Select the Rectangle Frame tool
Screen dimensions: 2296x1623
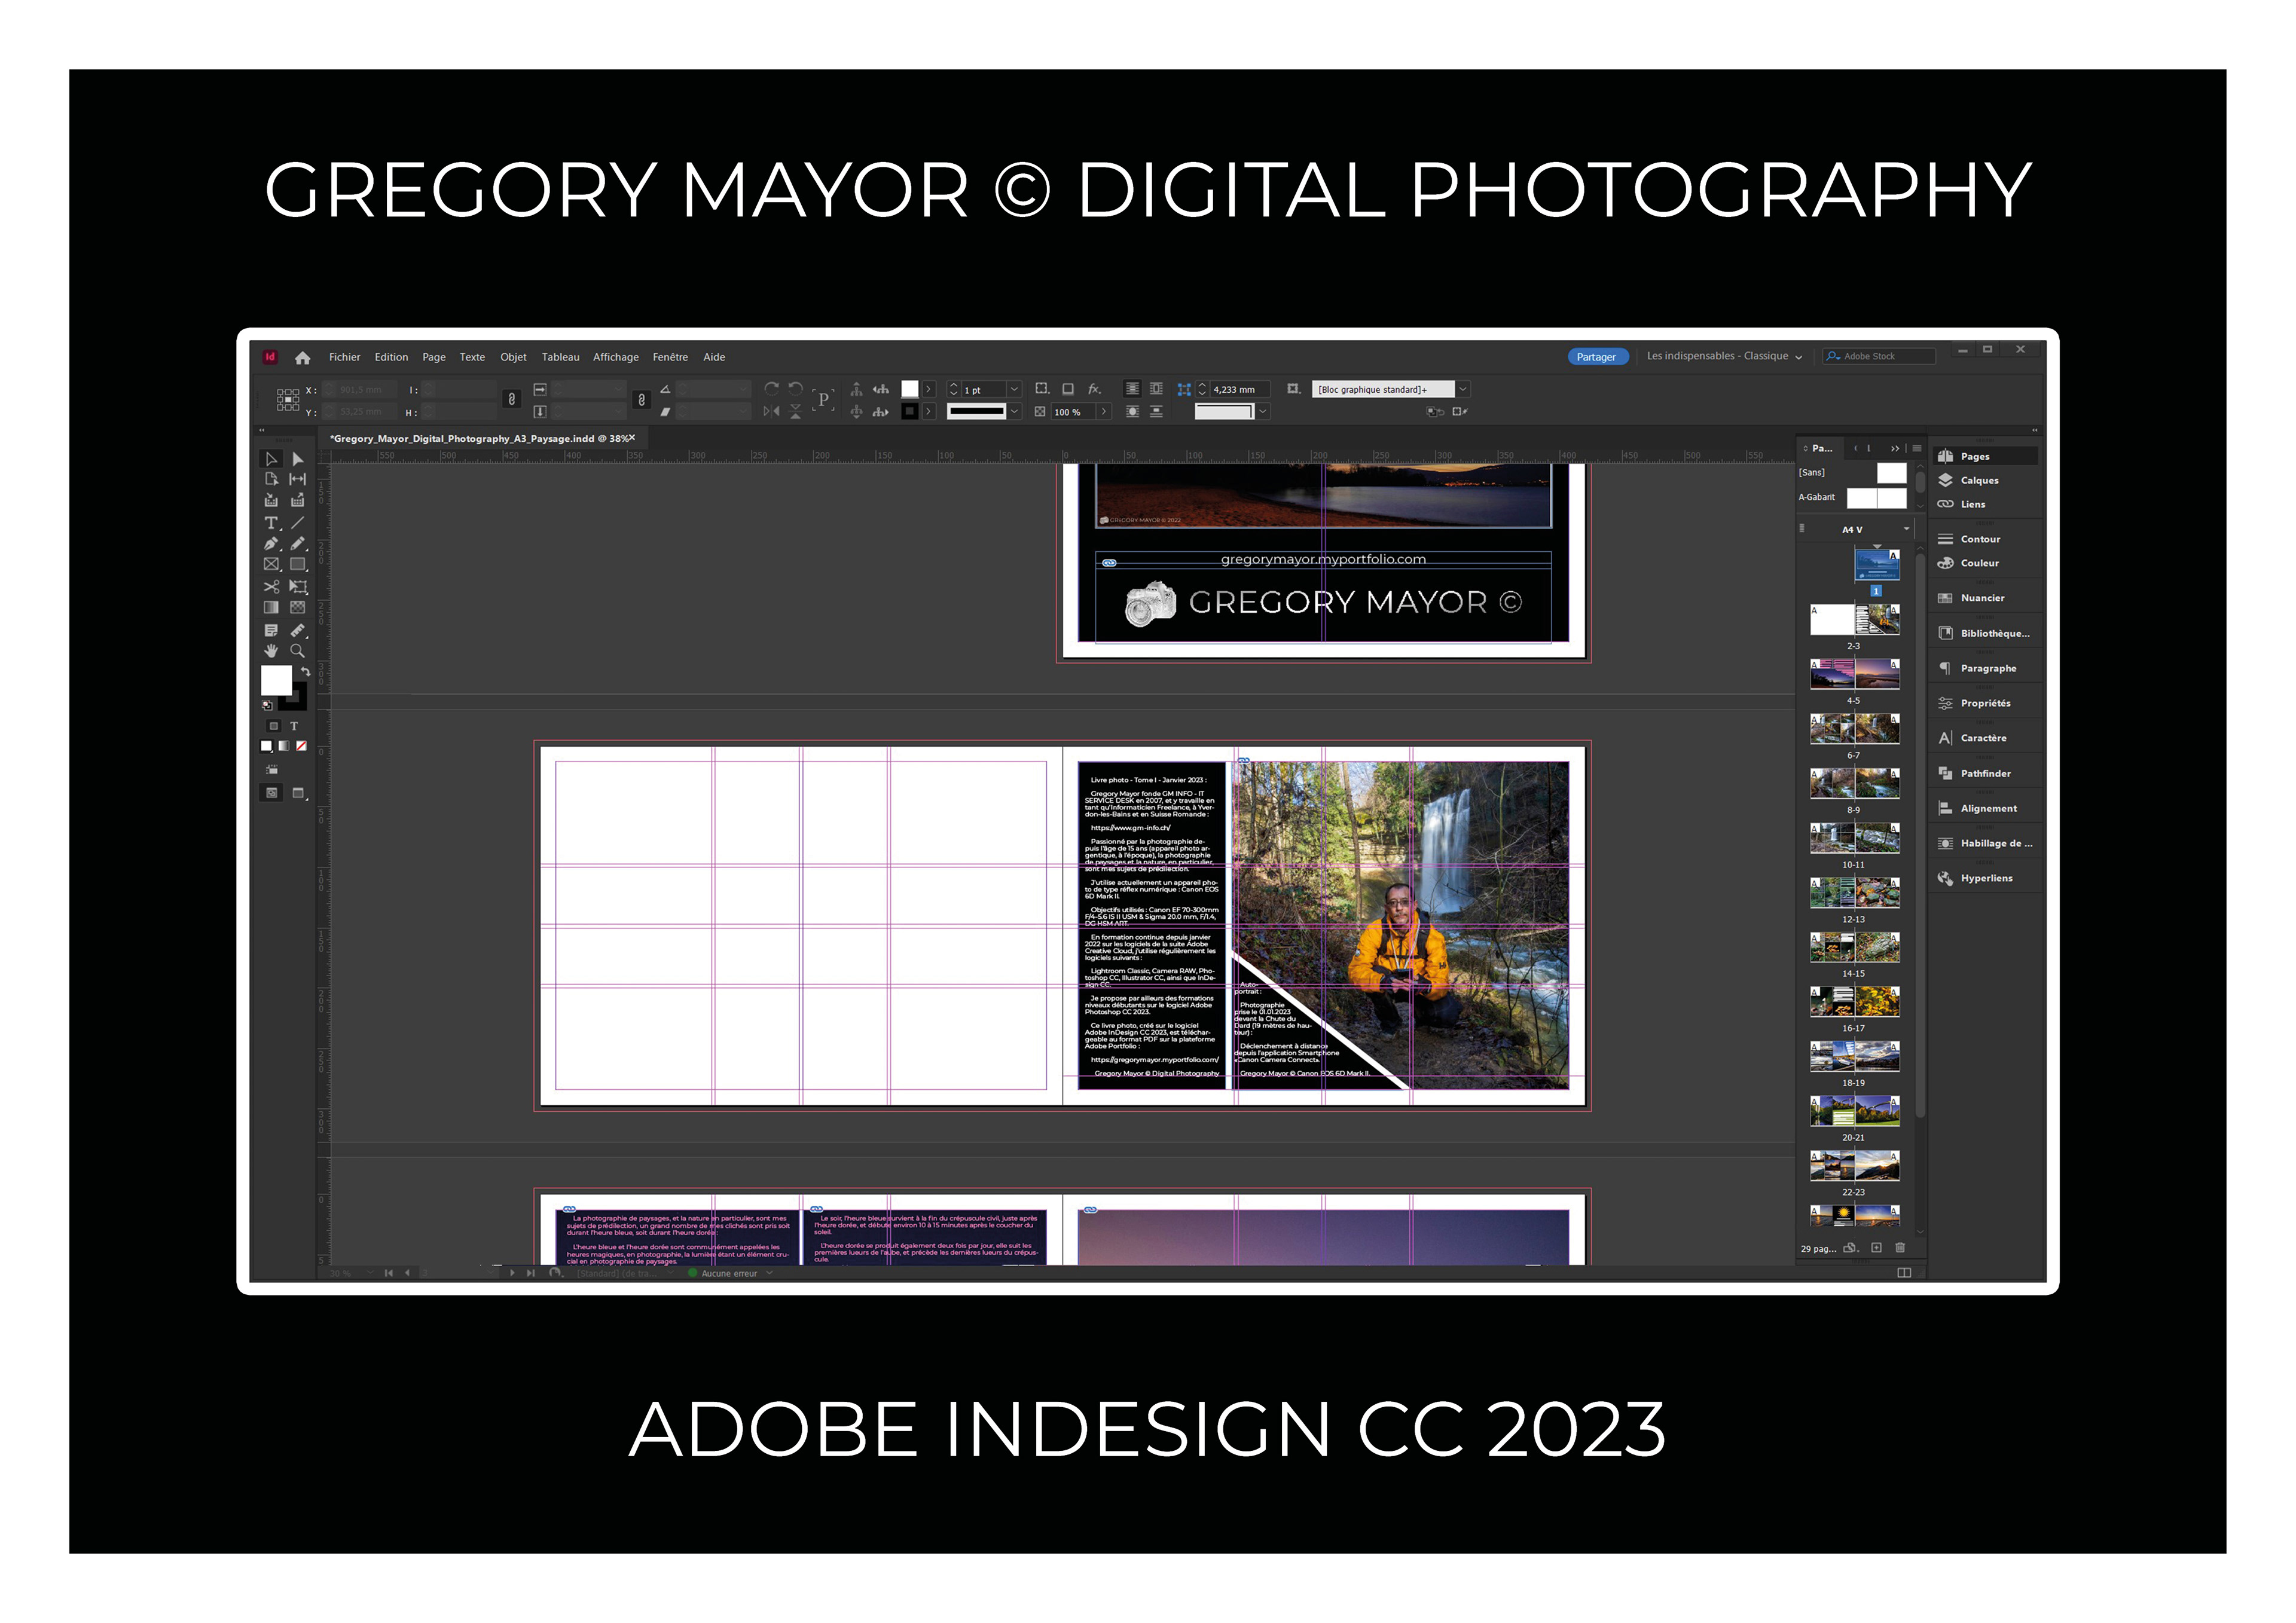click(270, 565)
